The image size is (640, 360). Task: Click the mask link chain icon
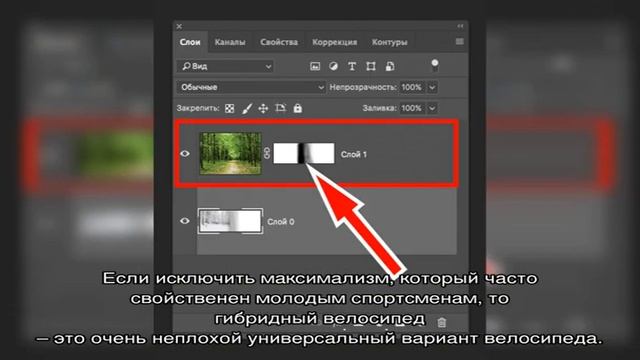(267, 153)
